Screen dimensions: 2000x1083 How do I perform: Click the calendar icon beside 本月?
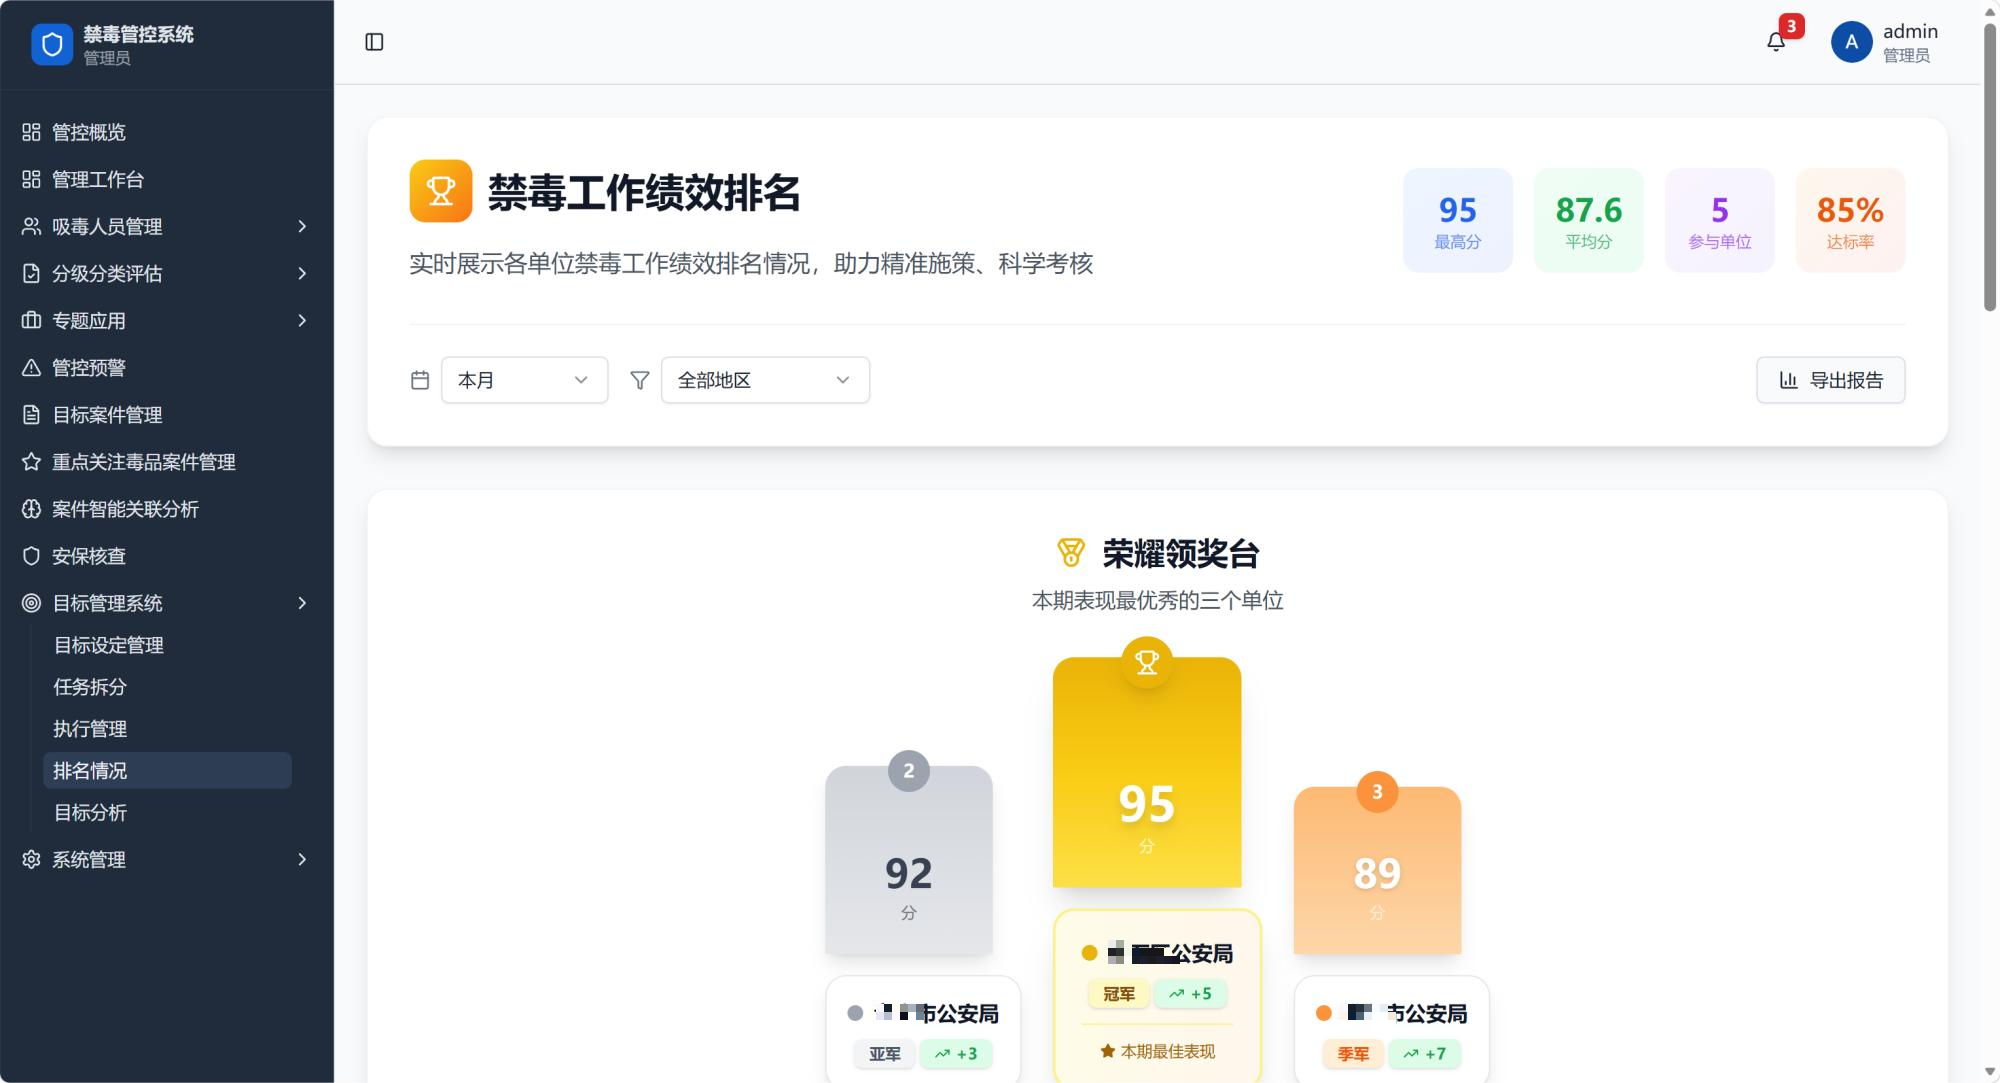(x=420, y=380)
